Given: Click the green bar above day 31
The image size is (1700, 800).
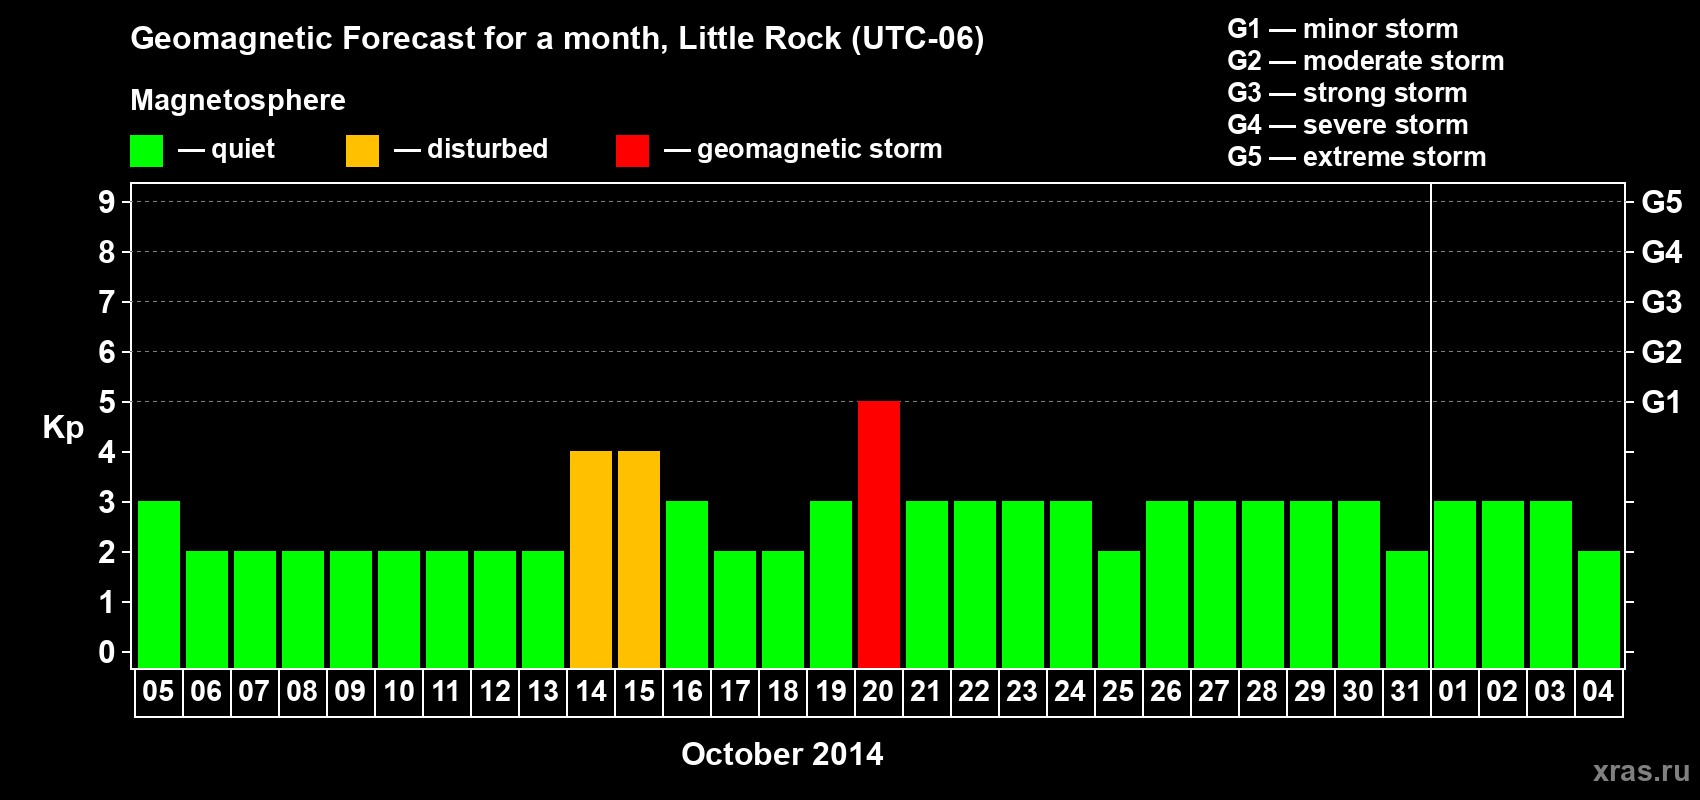Looking at the screenshot, I should tap(1407, 609).
